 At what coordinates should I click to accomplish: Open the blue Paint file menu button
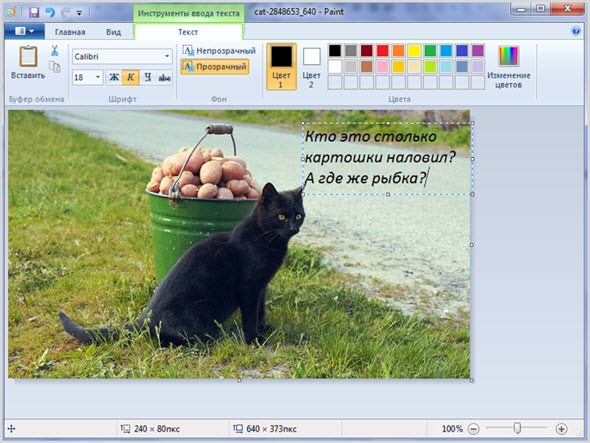tap(24, 31)
